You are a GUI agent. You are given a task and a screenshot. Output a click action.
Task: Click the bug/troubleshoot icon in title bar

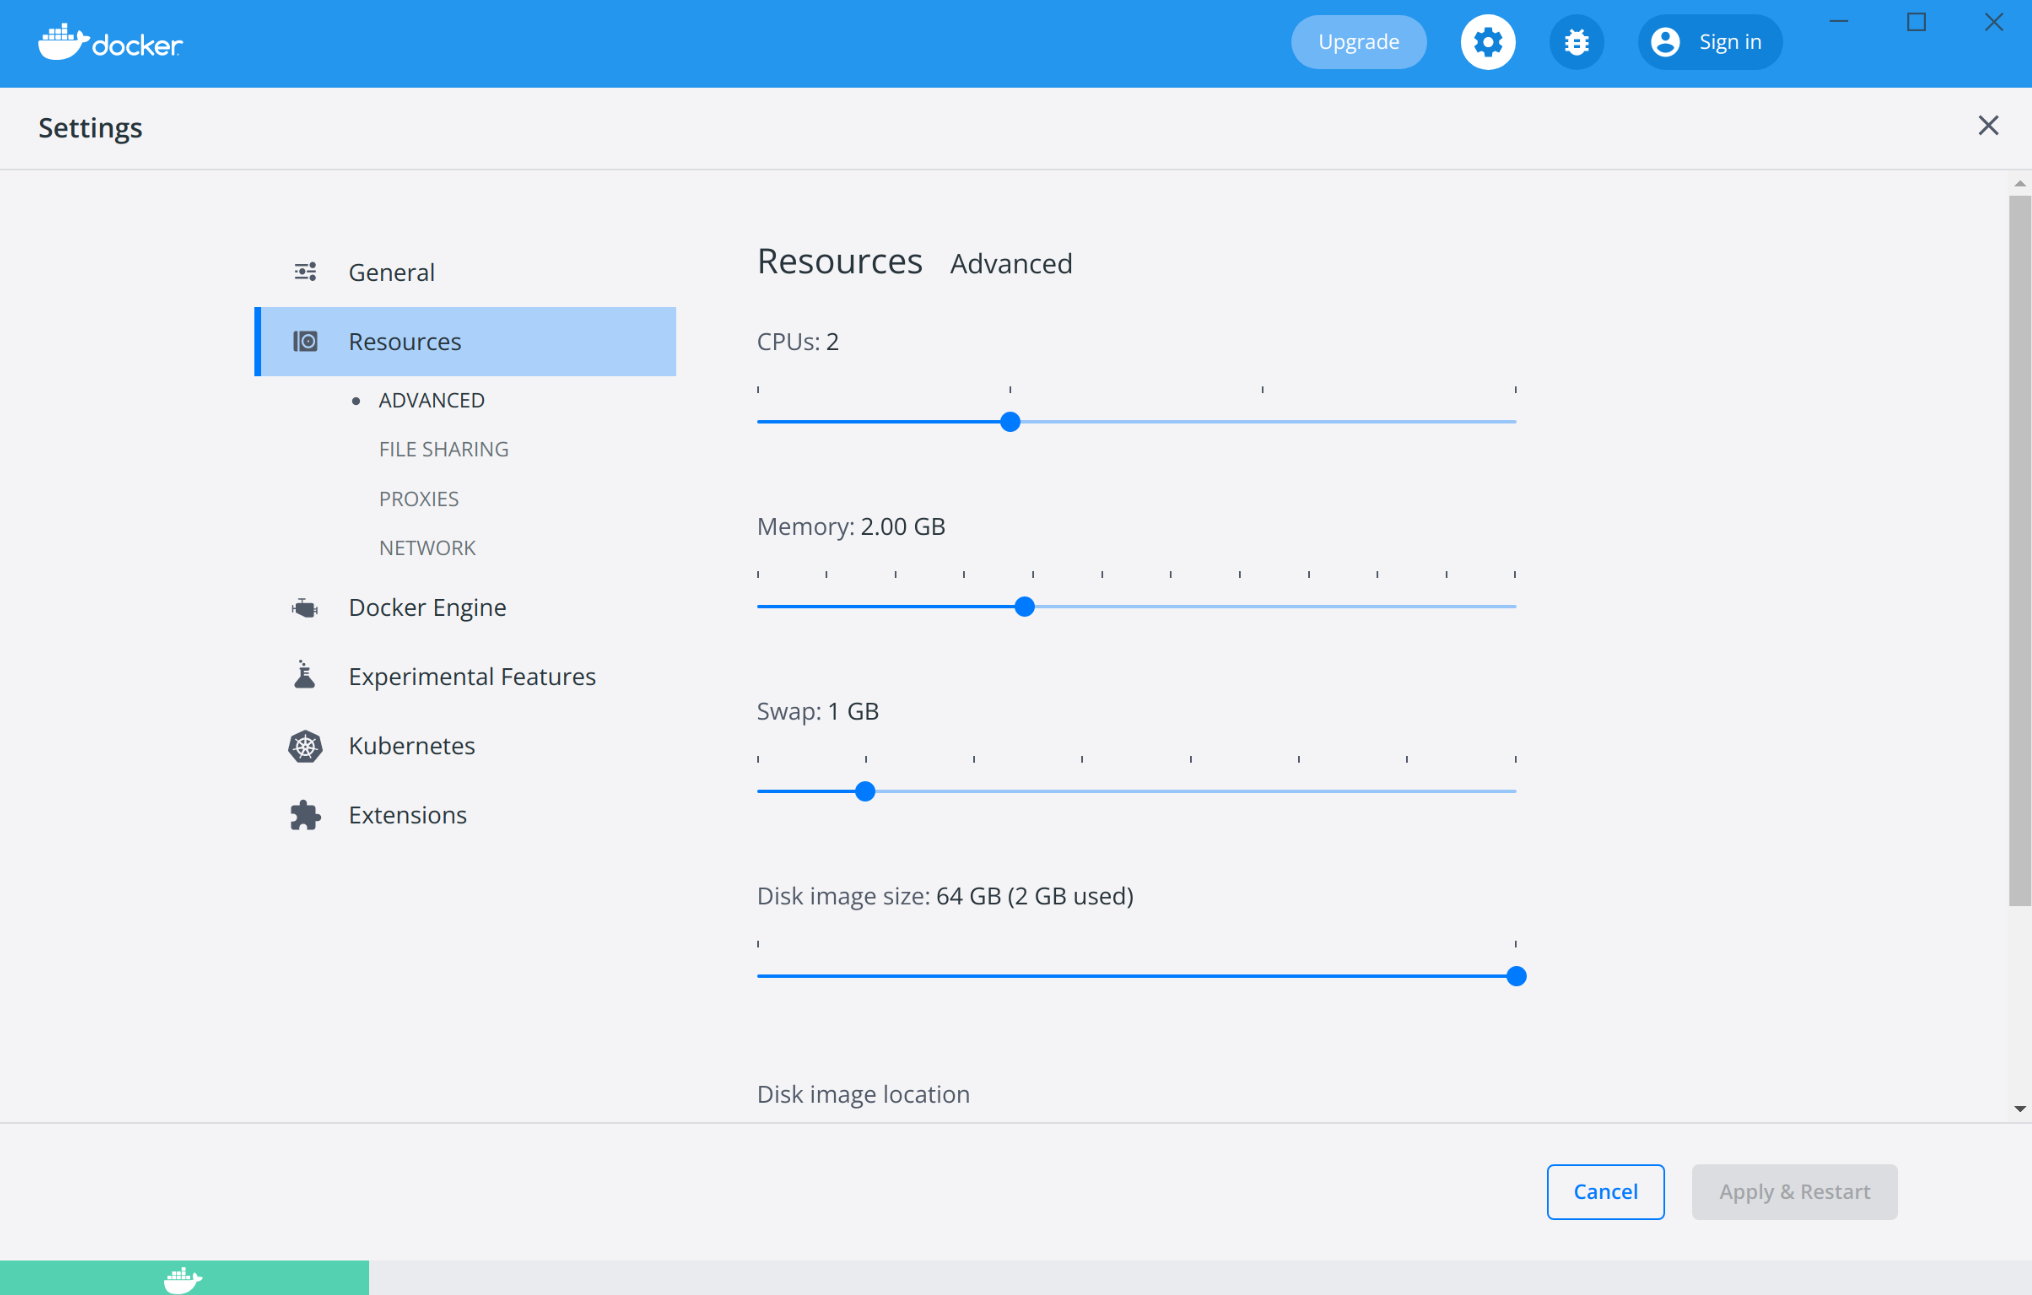click(1576, 42)
